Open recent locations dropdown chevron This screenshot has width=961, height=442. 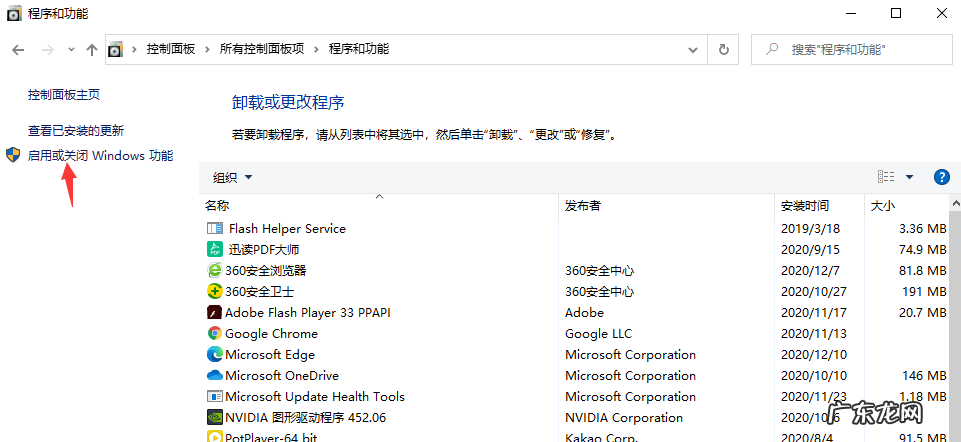71,50
